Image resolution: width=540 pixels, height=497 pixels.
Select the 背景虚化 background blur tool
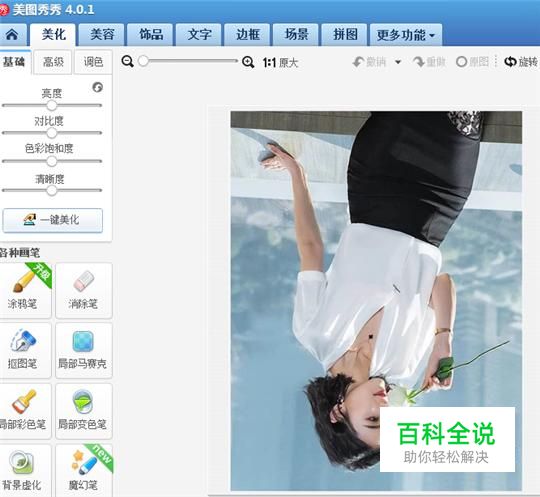pos(25,470)
